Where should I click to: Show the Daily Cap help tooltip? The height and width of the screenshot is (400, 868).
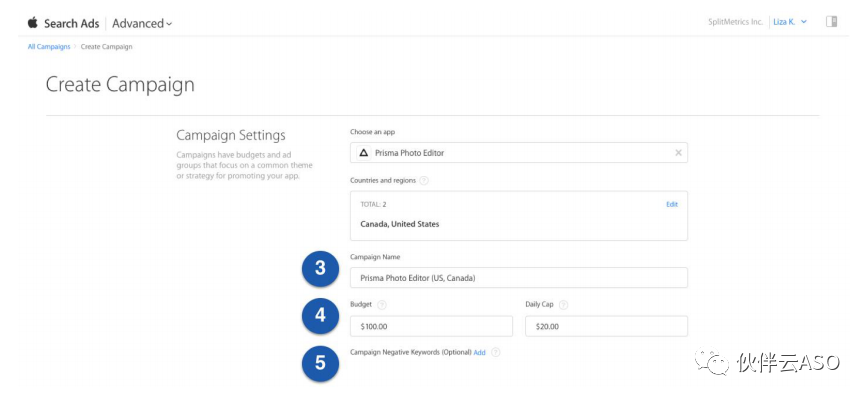click(563, 305)
